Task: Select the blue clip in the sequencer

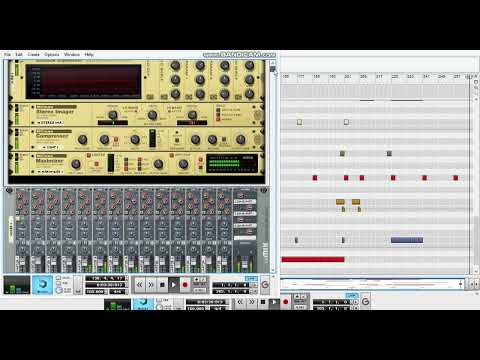Action: (x=407, y=240)
